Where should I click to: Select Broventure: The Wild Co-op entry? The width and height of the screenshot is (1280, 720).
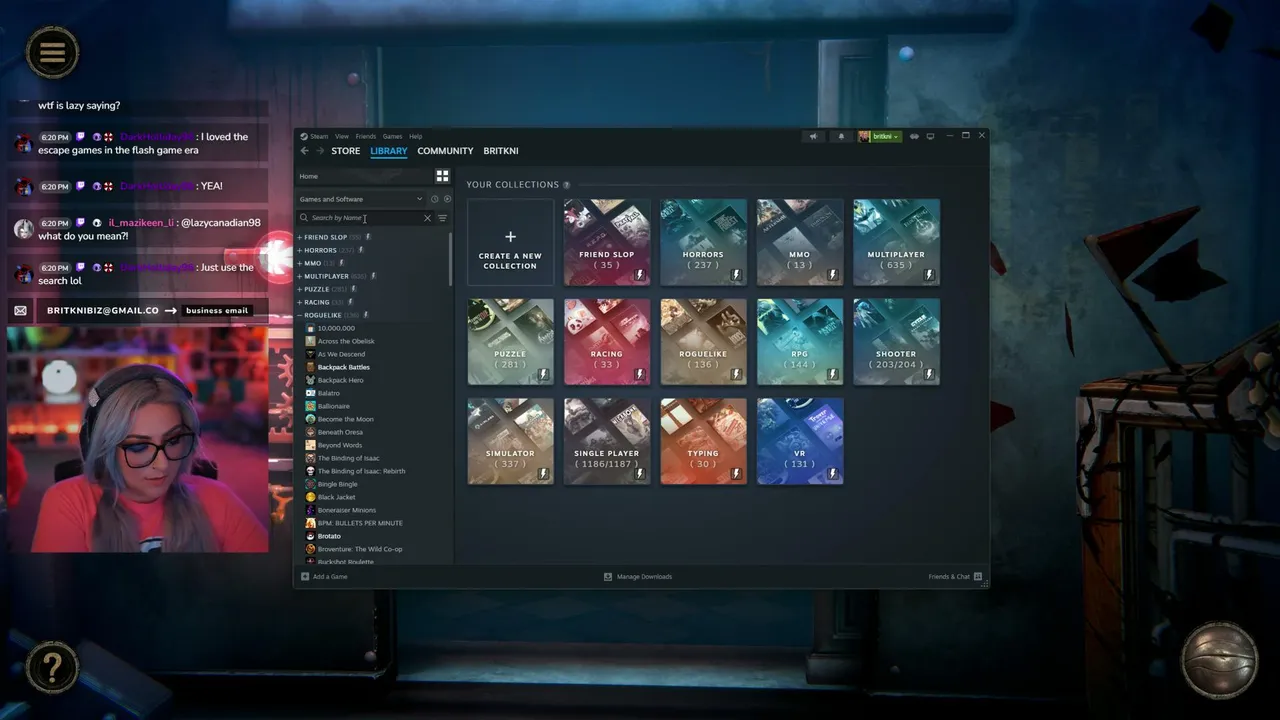pos(360,549)
